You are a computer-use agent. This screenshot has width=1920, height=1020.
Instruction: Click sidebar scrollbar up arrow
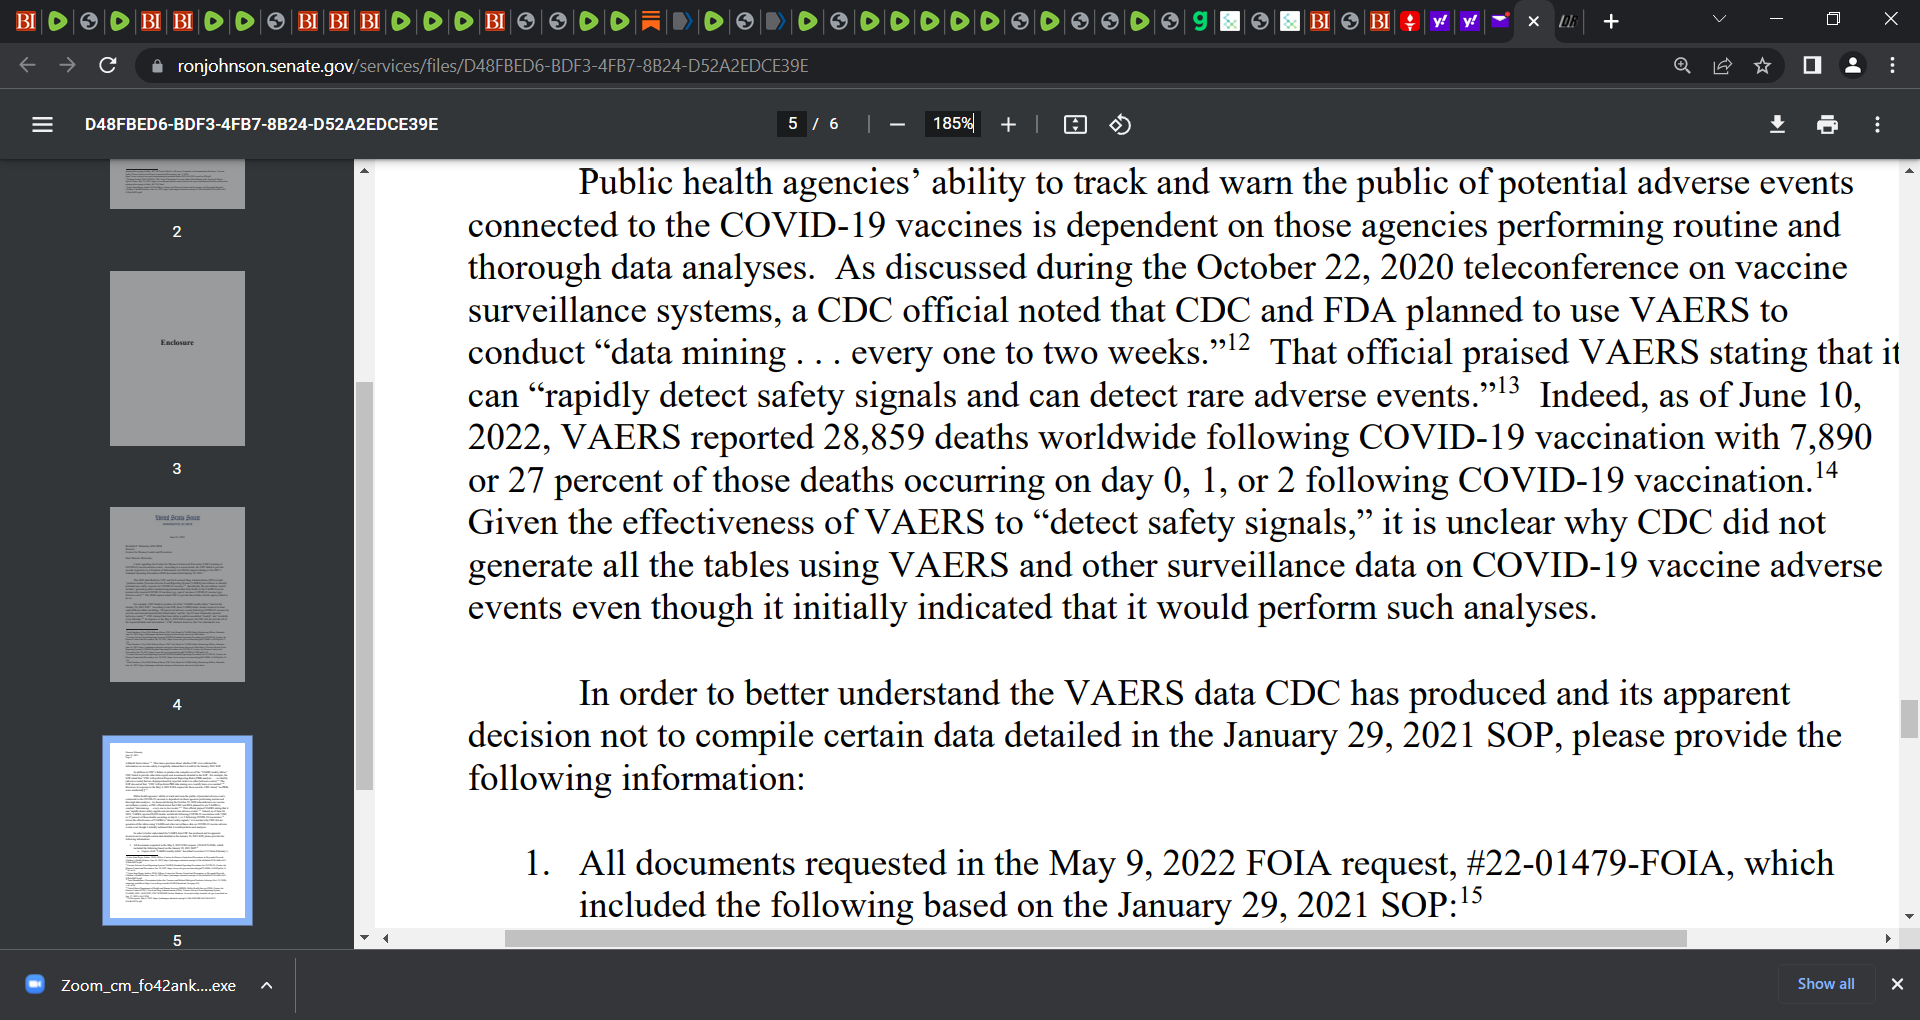[x=364, y=171]
